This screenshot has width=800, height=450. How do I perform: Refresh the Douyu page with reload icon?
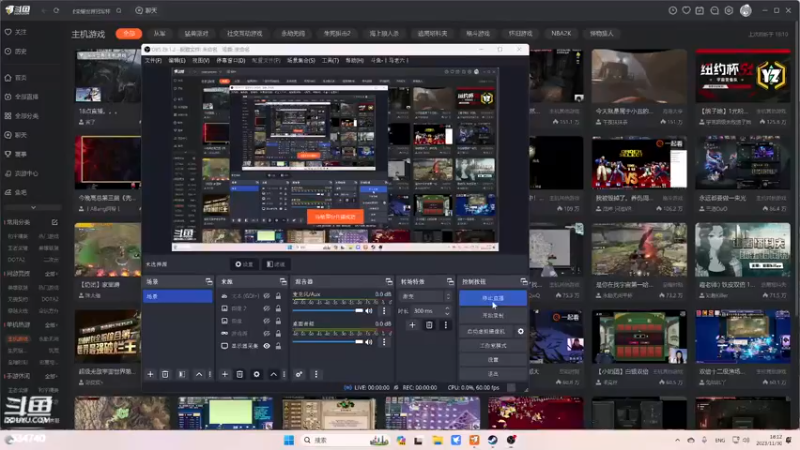[56, 10]
